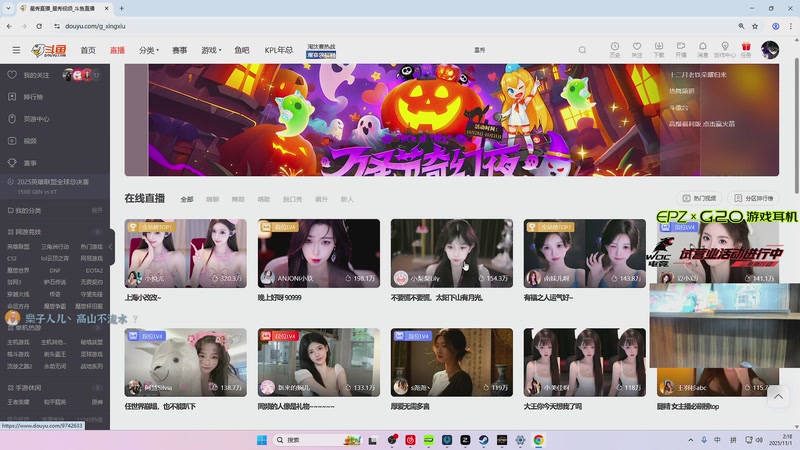This screenshot has width=800, height=450.
Task: Click the back-to-top arrow button
Action: point(778,396)
